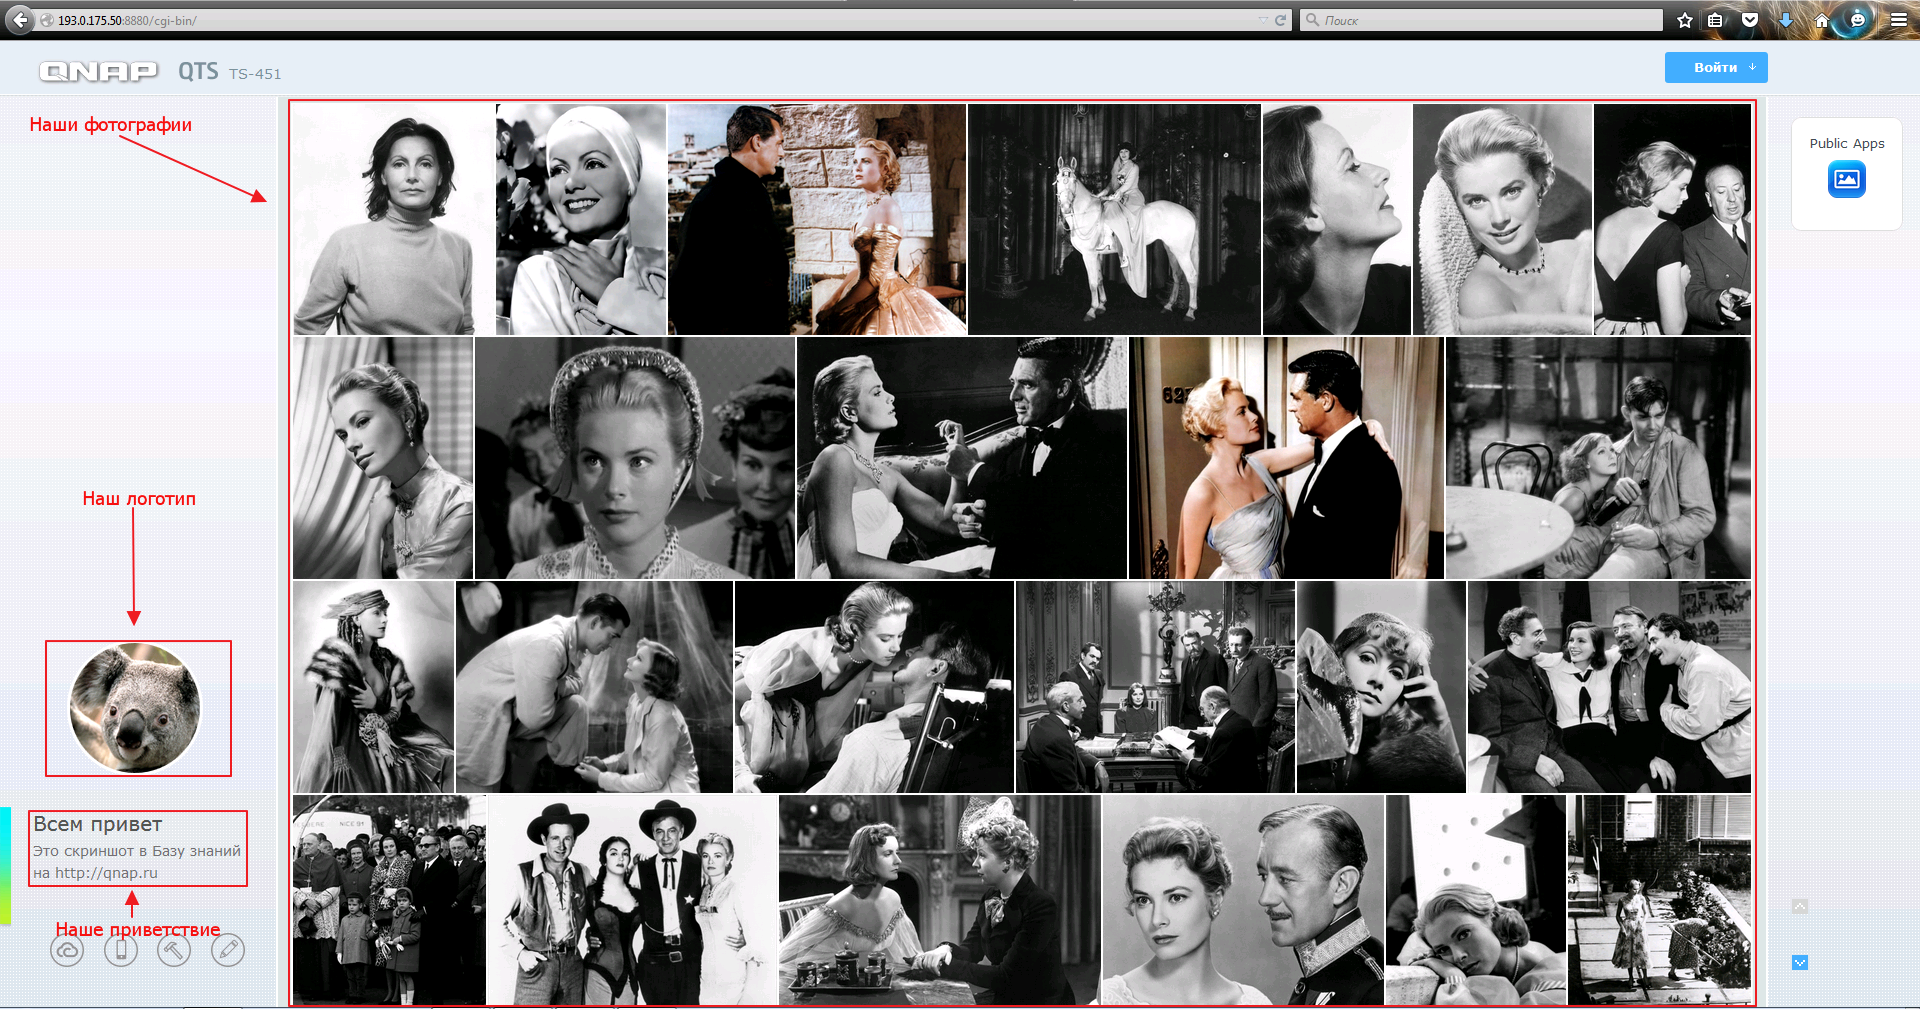Click the search magnifier icon
Image resolution: width=1920 pixels, height=1009 pixels.
pyautogui.click(x=1312, y=20)
